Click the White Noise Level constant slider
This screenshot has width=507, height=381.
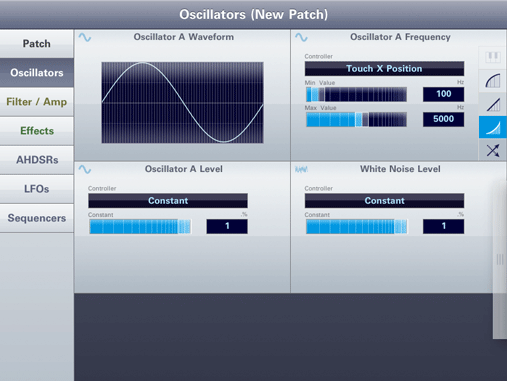coord(356,227)
